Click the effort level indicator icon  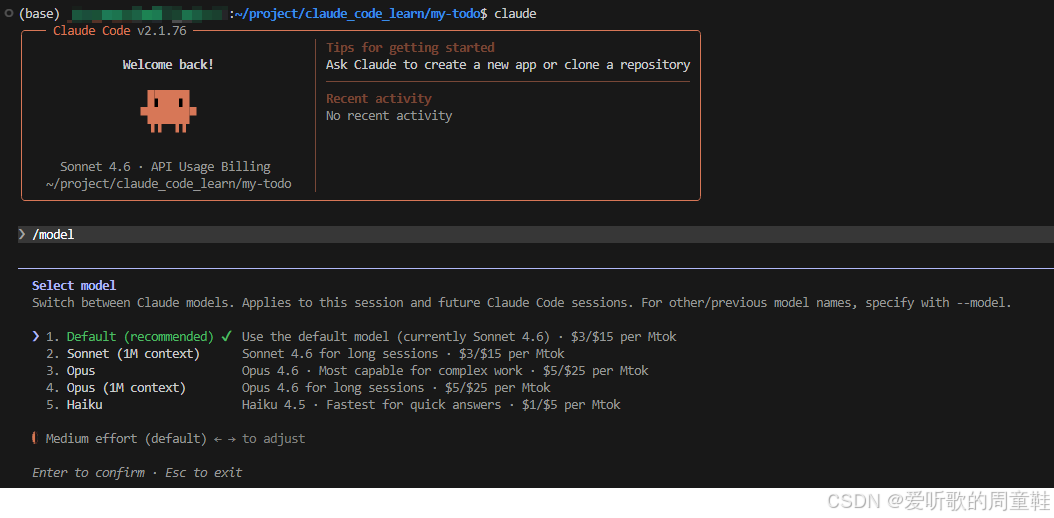coord(34,438)
